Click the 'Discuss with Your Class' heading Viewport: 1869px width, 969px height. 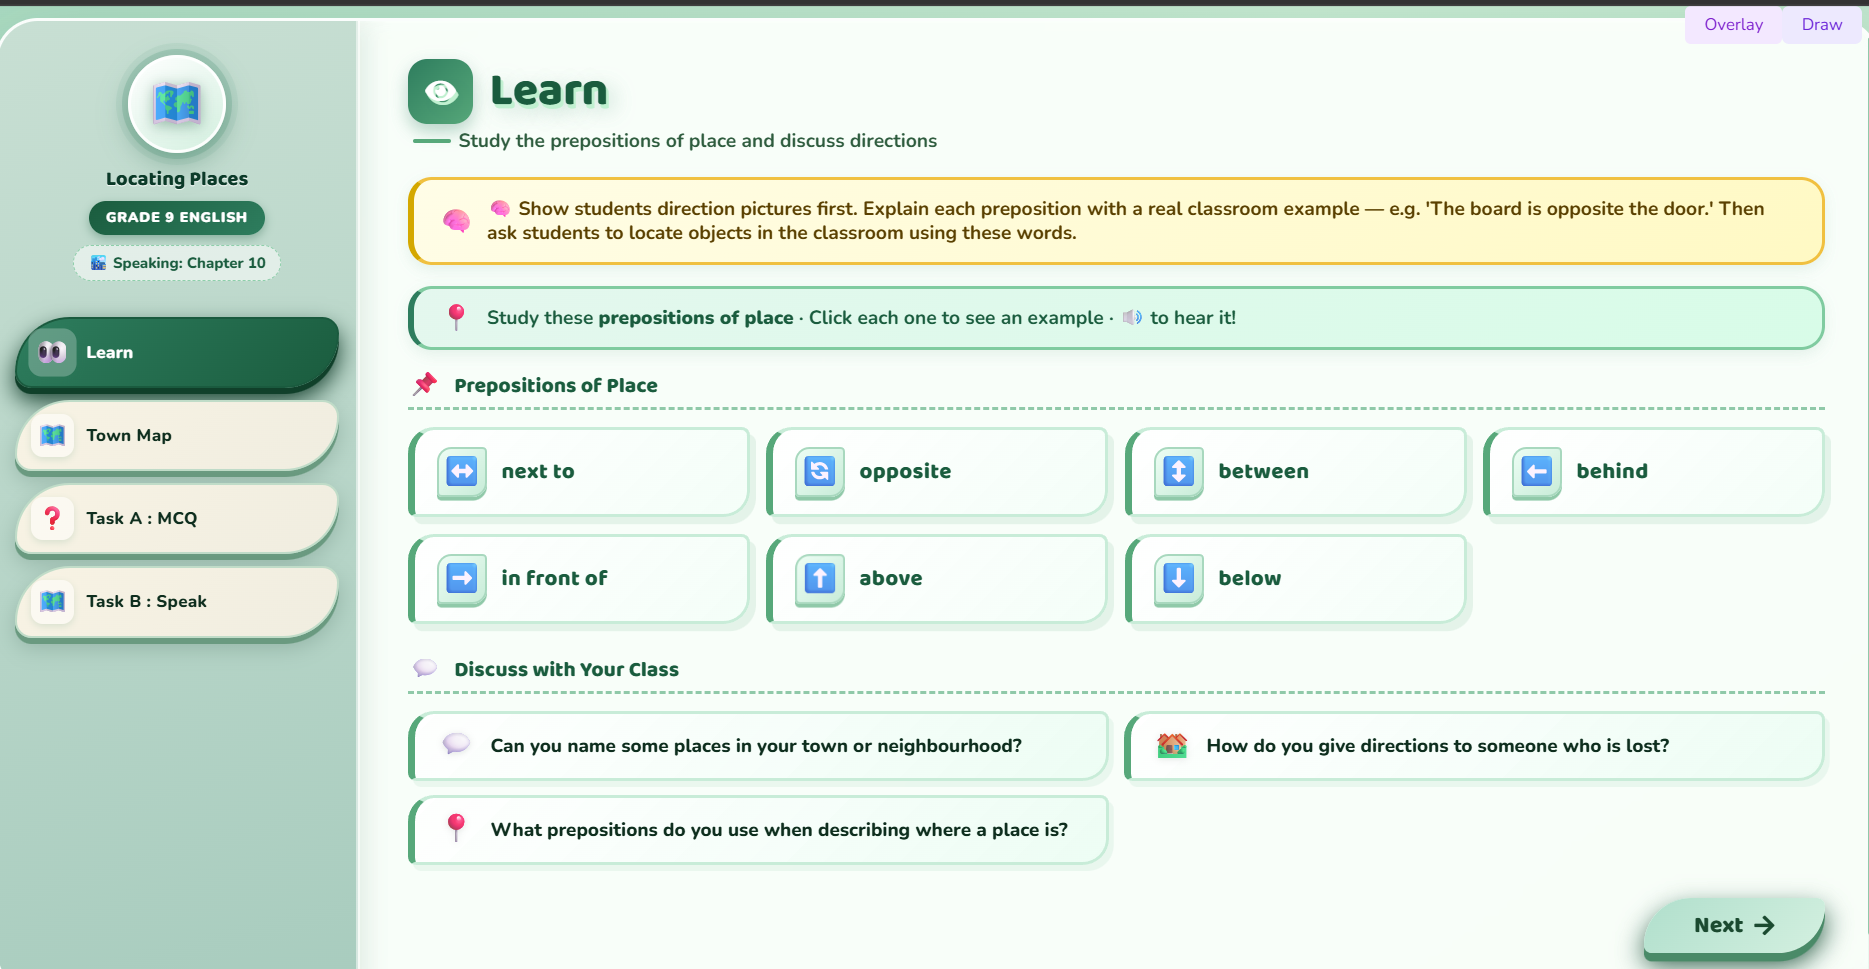click(x=567, y=669)
